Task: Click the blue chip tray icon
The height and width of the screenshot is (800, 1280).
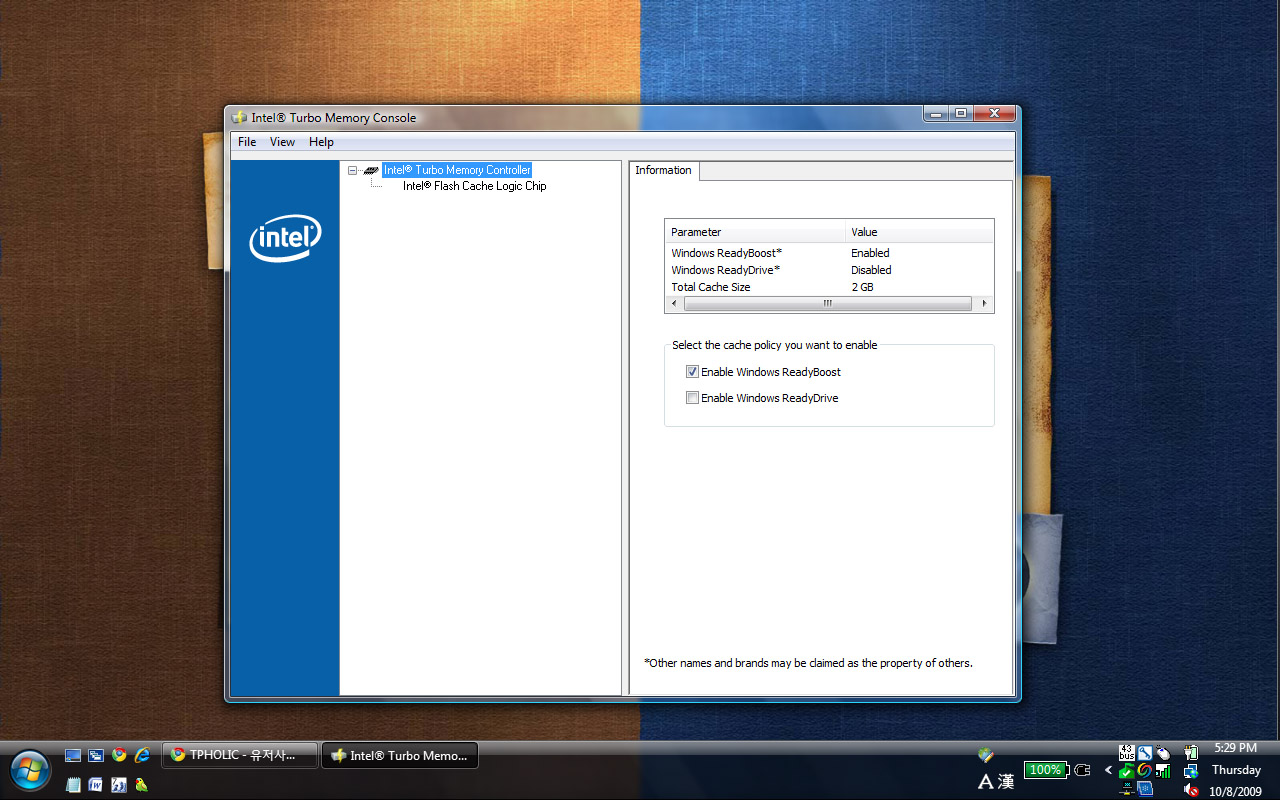Action: click(x=1145, y=788)
